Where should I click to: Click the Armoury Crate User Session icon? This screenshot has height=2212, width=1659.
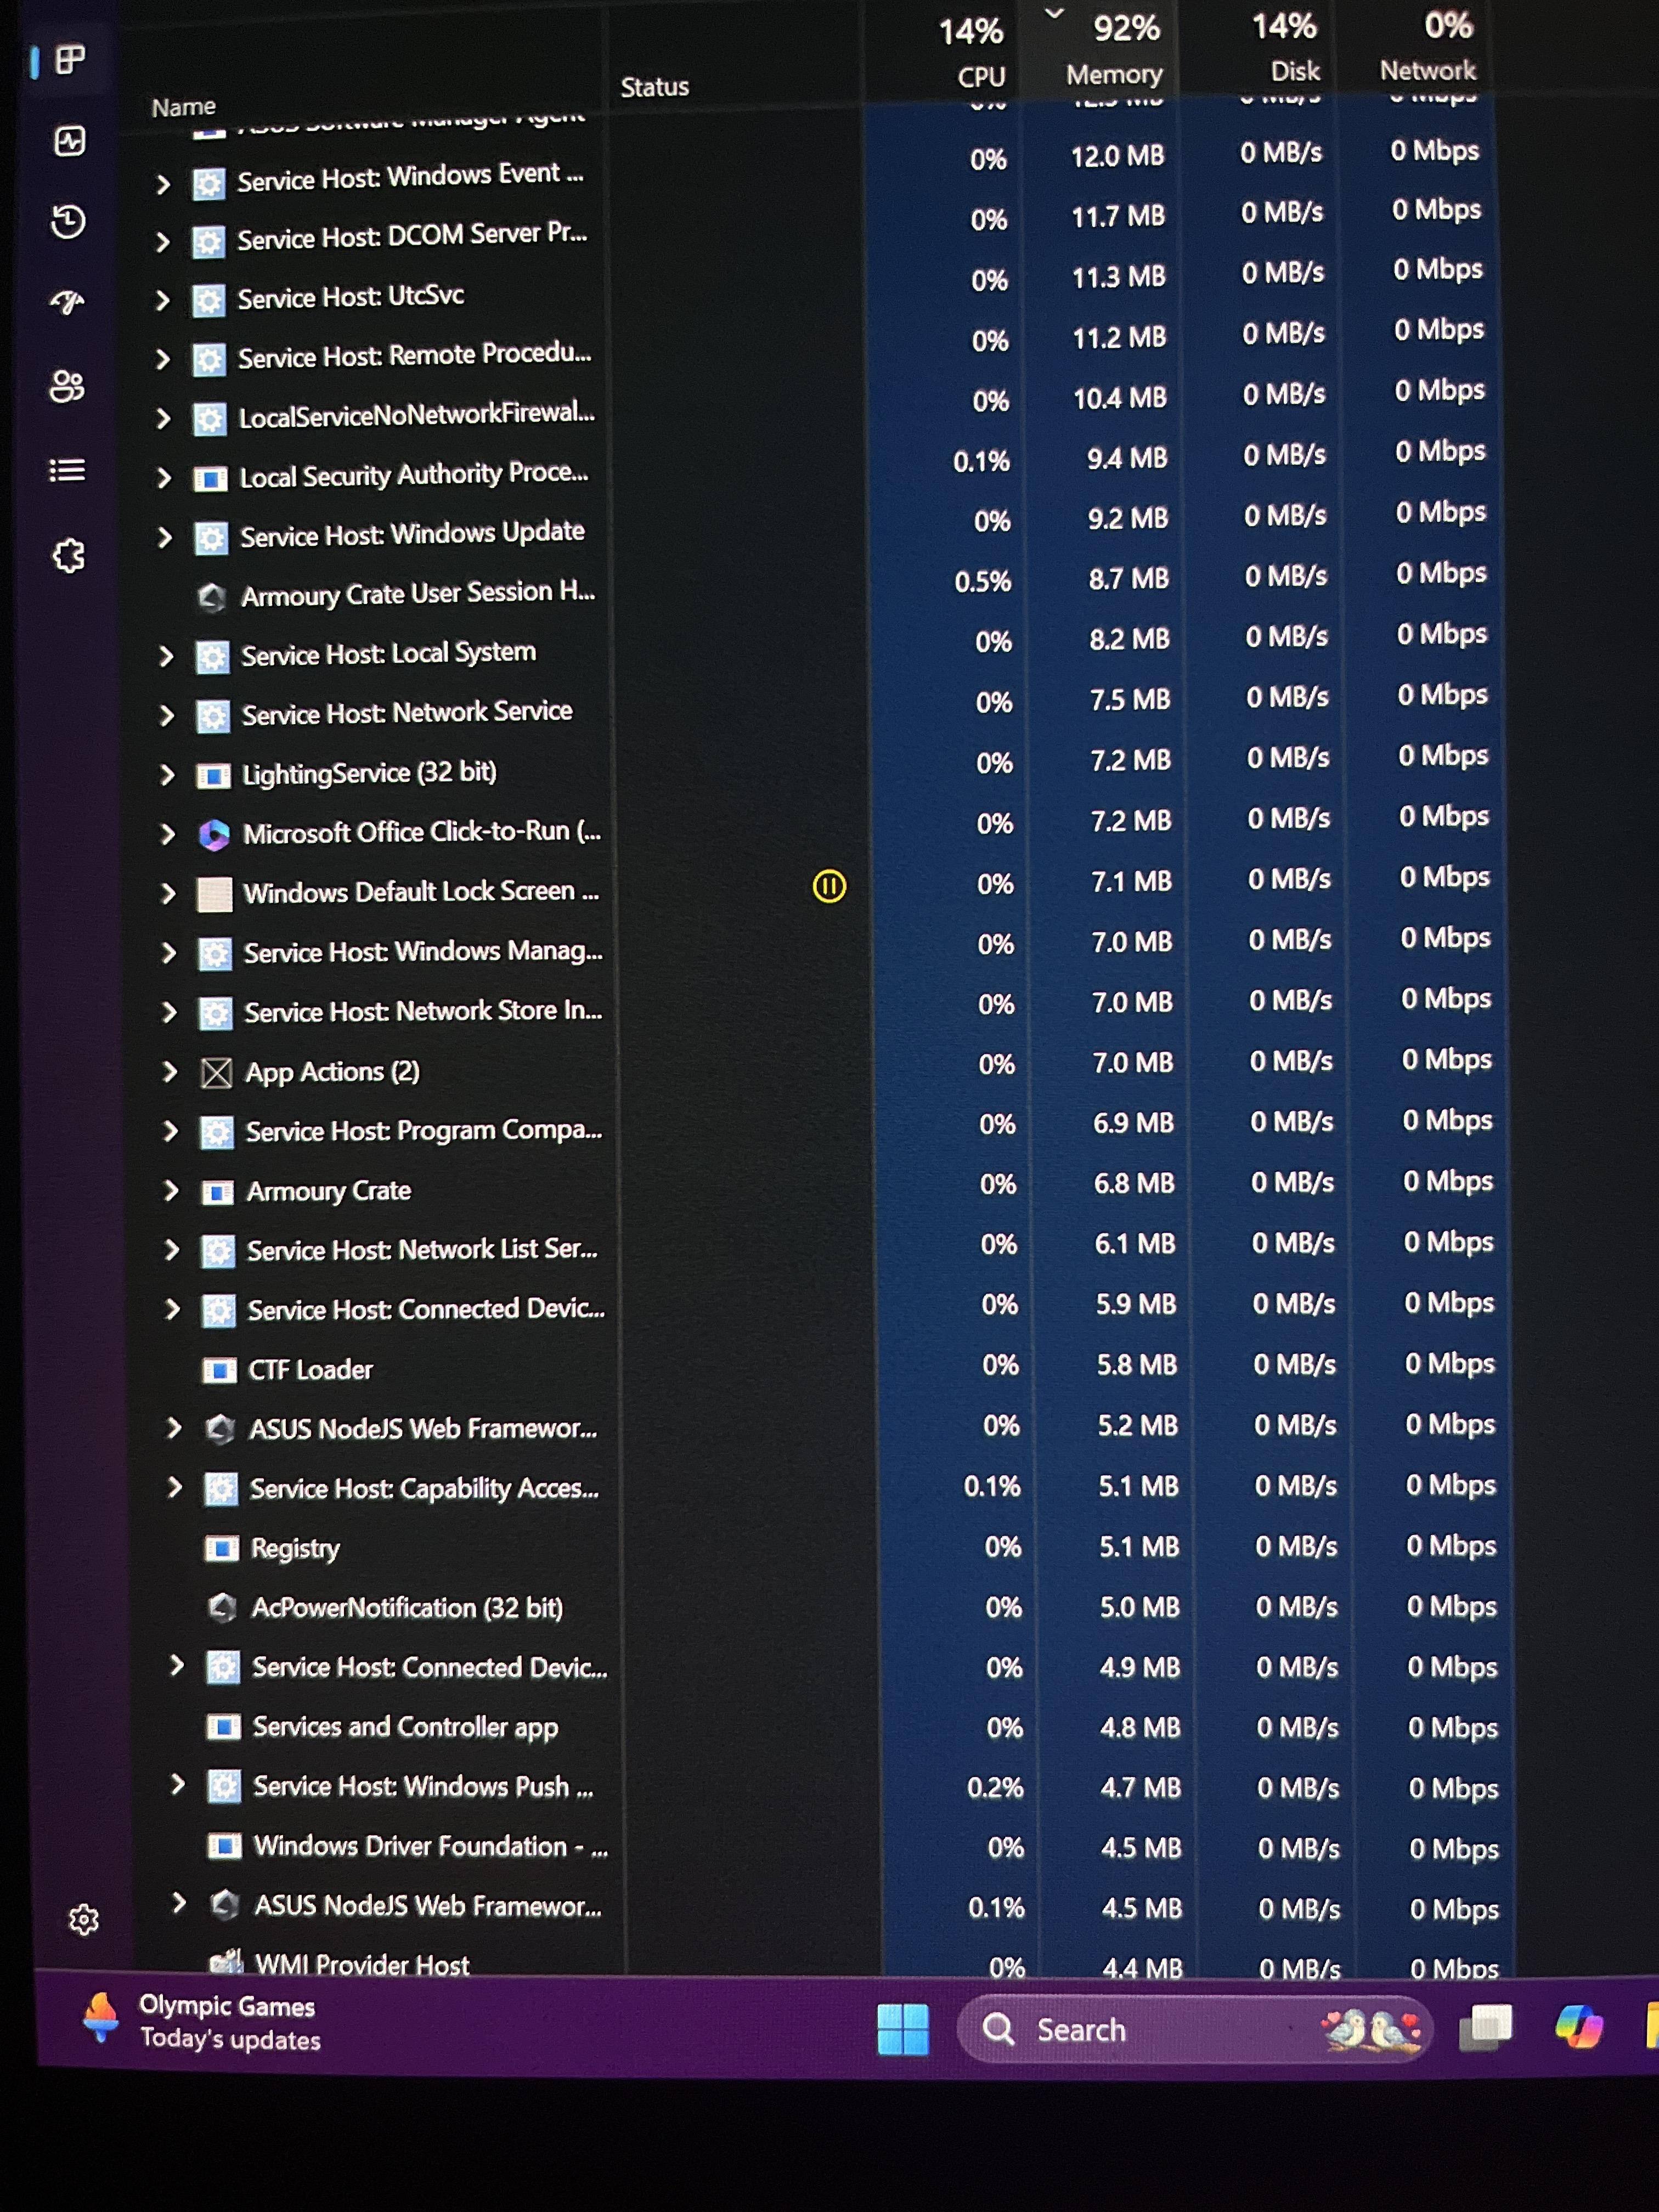click(211, 597)
